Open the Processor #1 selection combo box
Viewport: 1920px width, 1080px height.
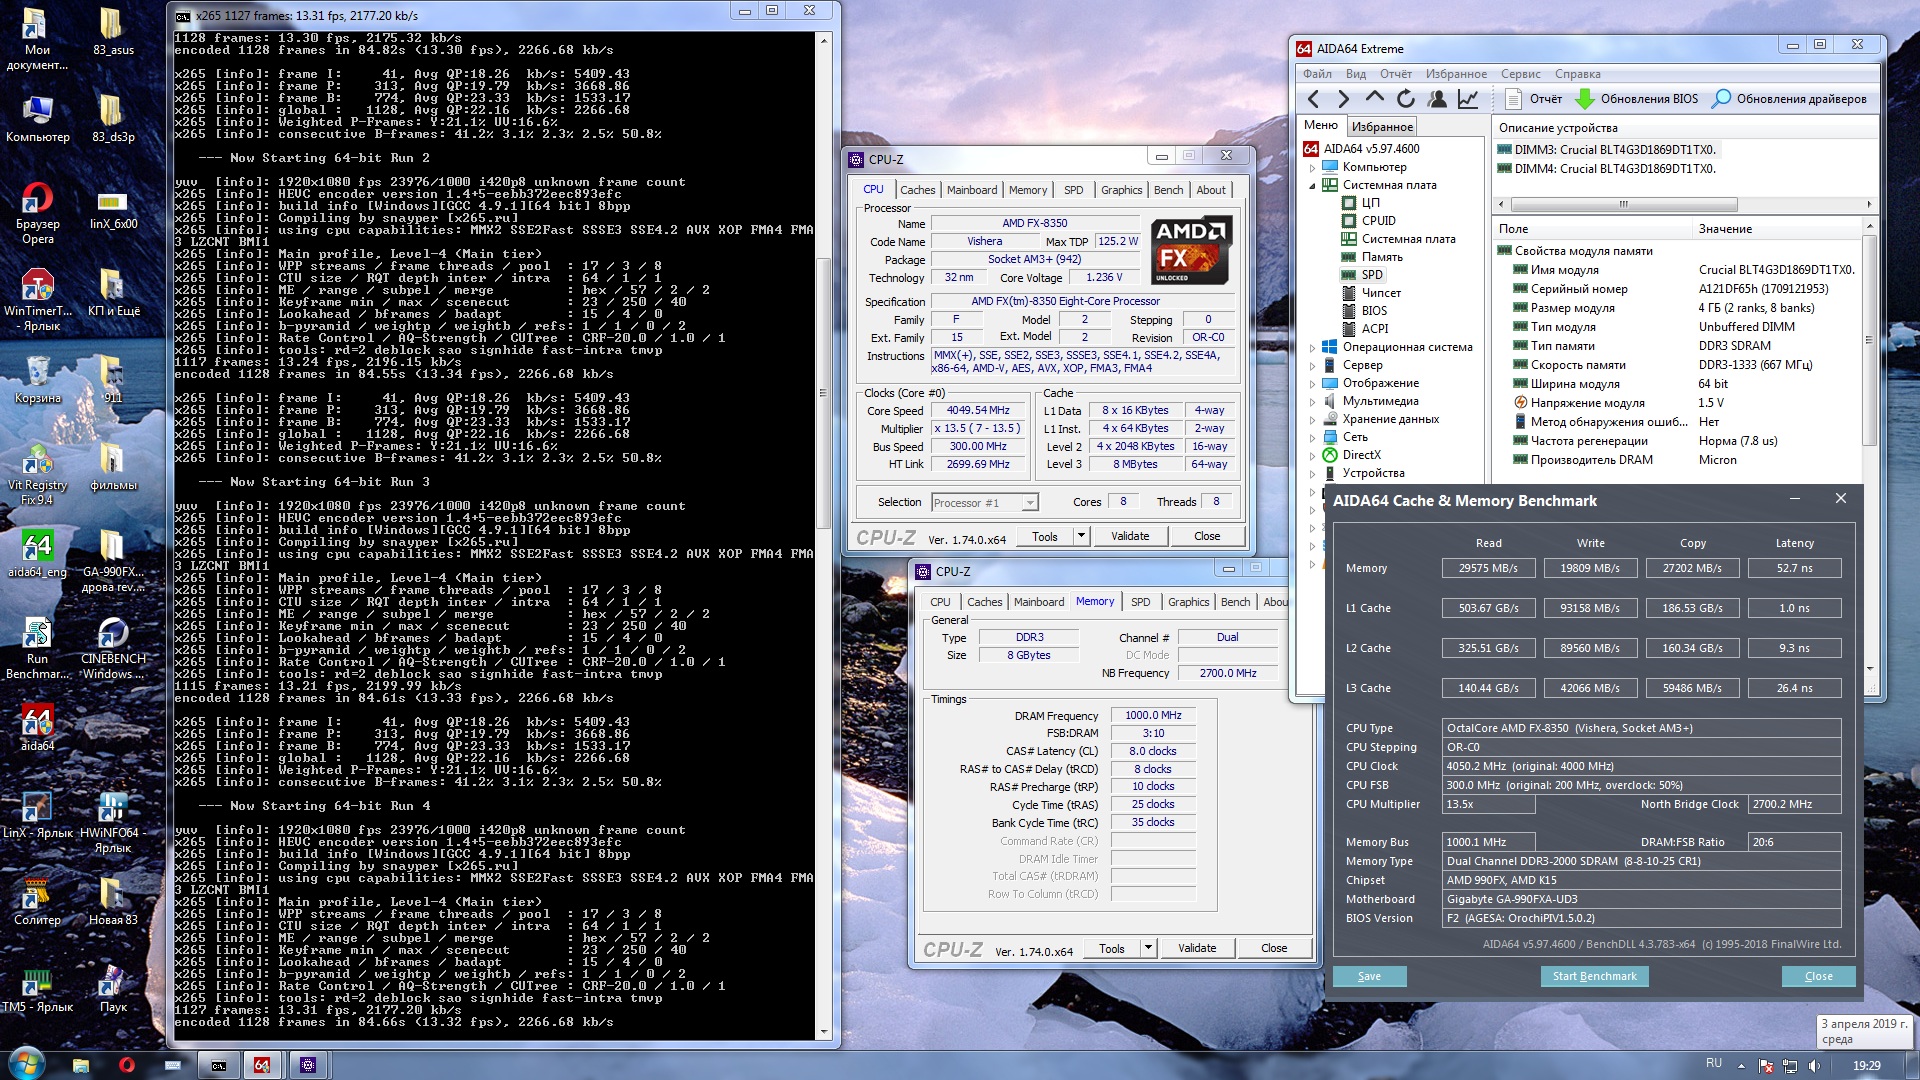985,503
